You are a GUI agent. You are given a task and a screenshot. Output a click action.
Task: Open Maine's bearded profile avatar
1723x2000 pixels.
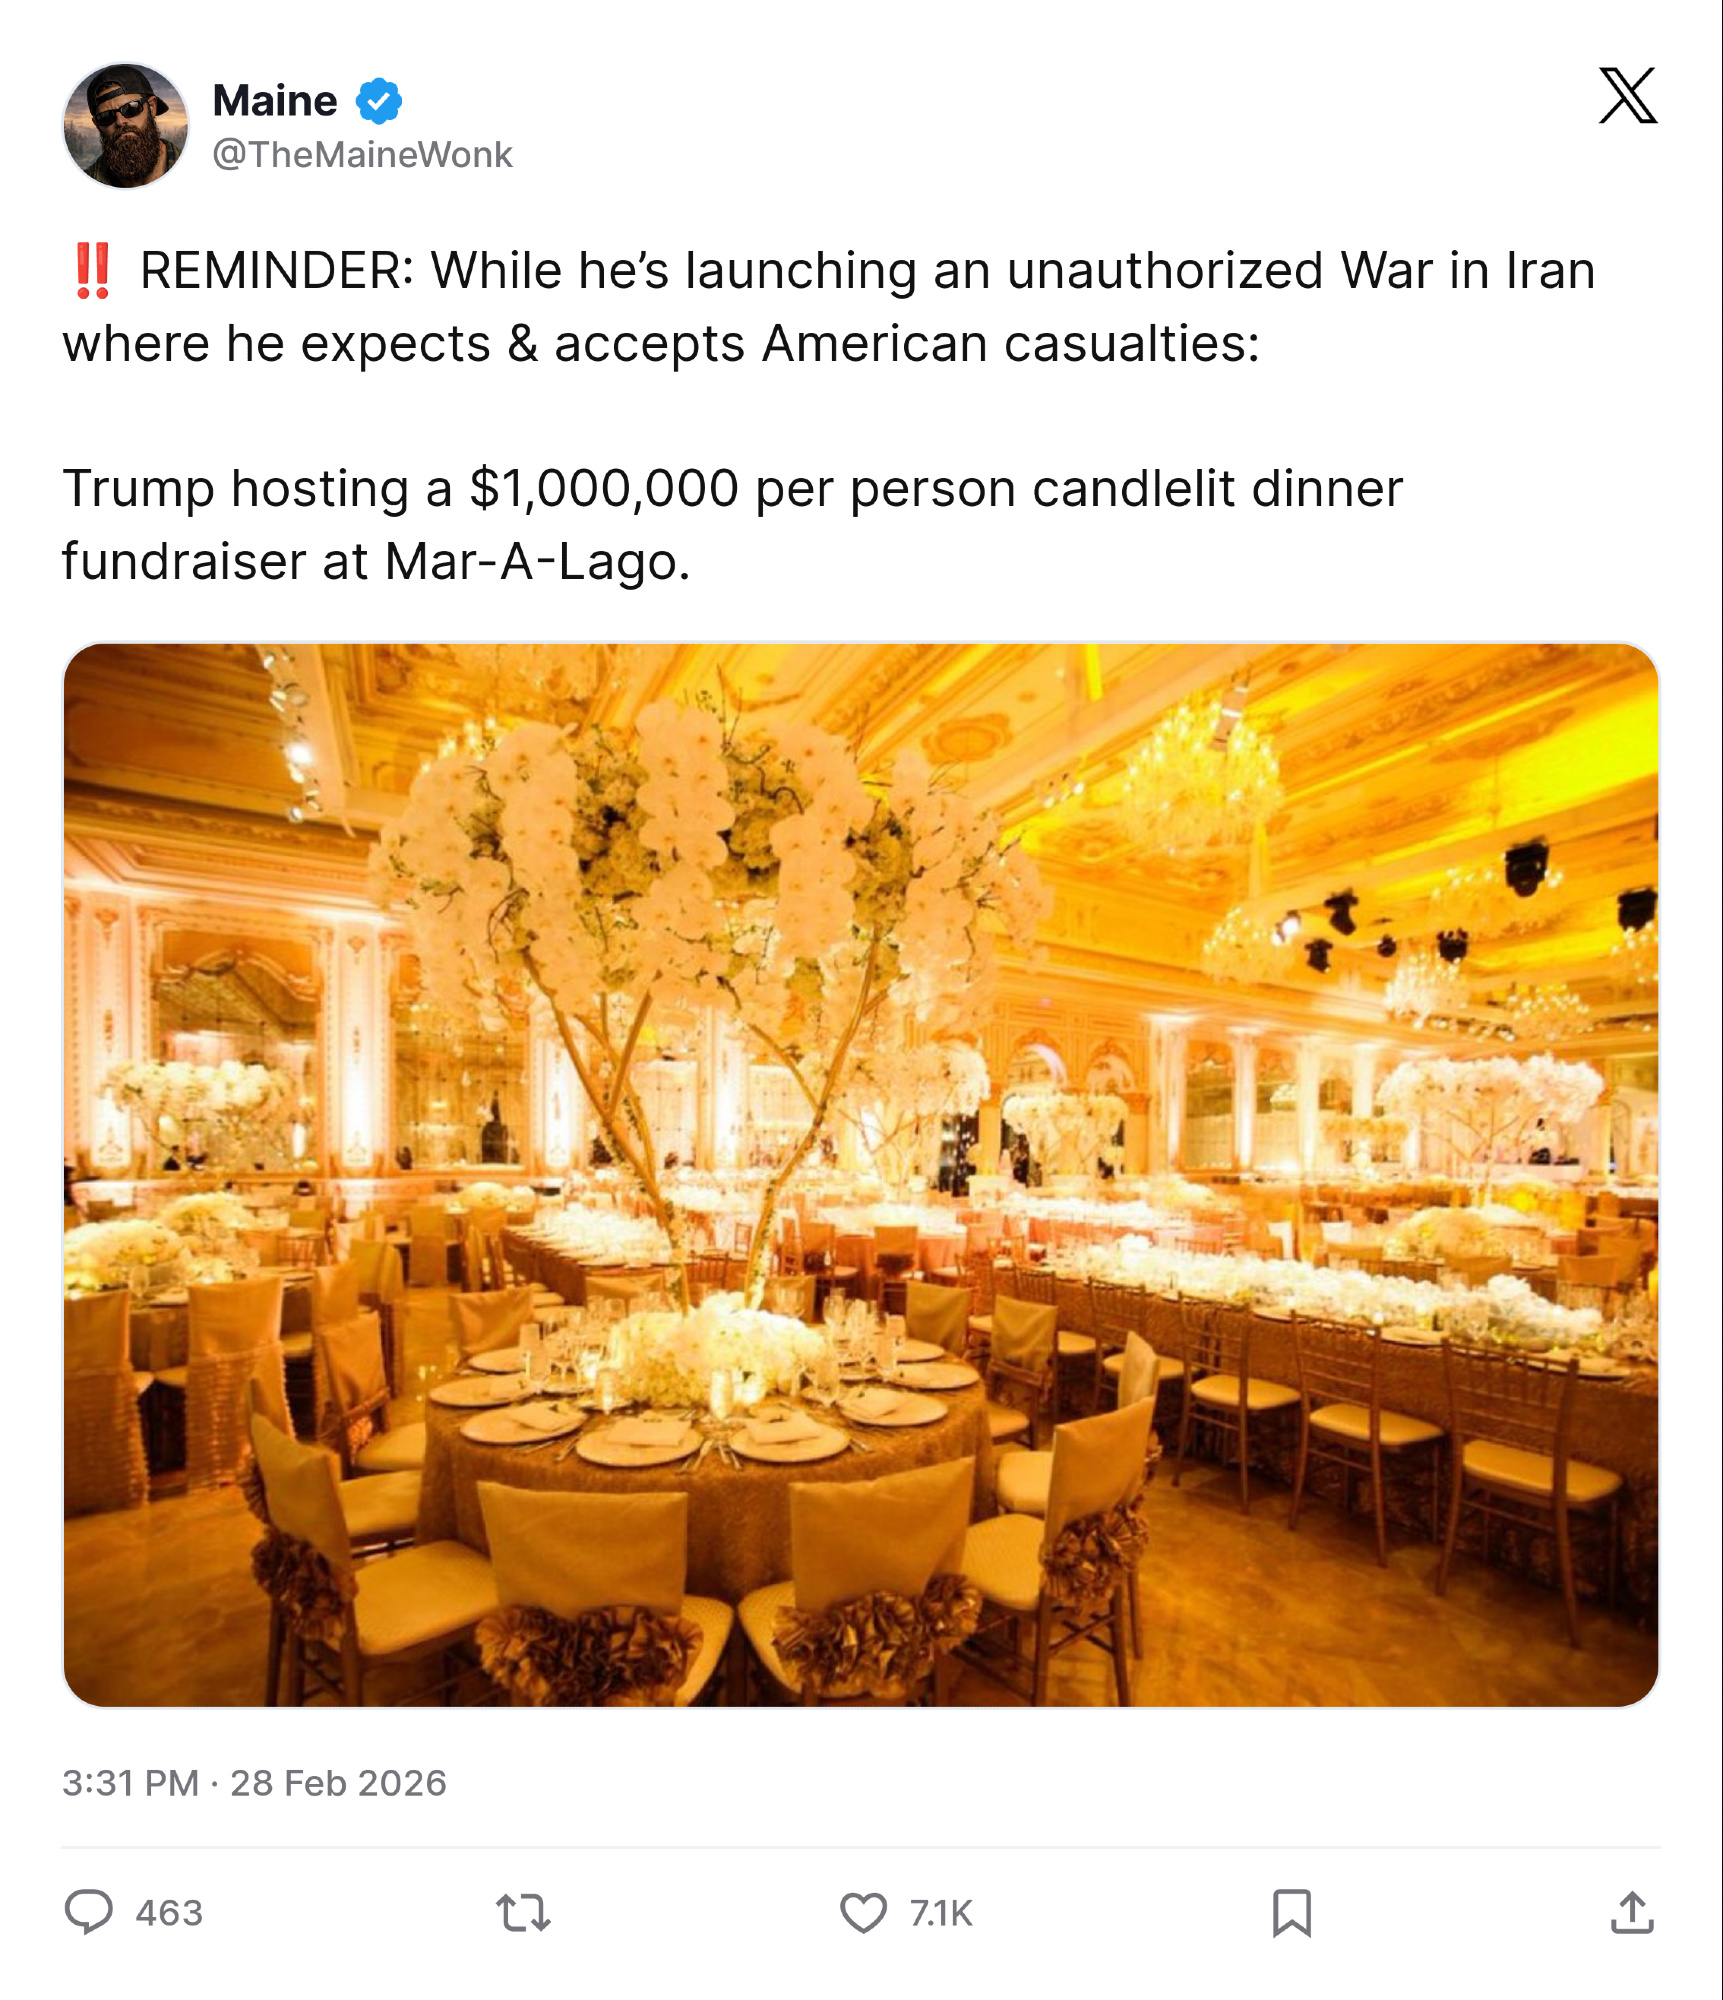pyautogui.click(x=126, y=126)
